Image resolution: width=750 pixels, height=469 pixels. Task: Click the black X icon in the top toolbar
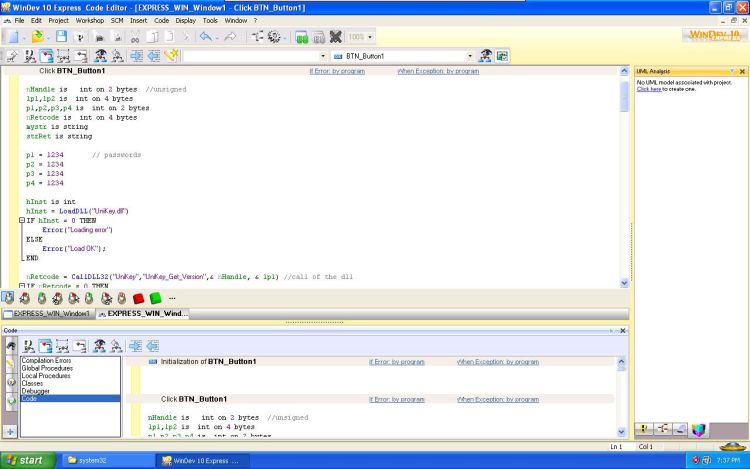coord(336,37)
